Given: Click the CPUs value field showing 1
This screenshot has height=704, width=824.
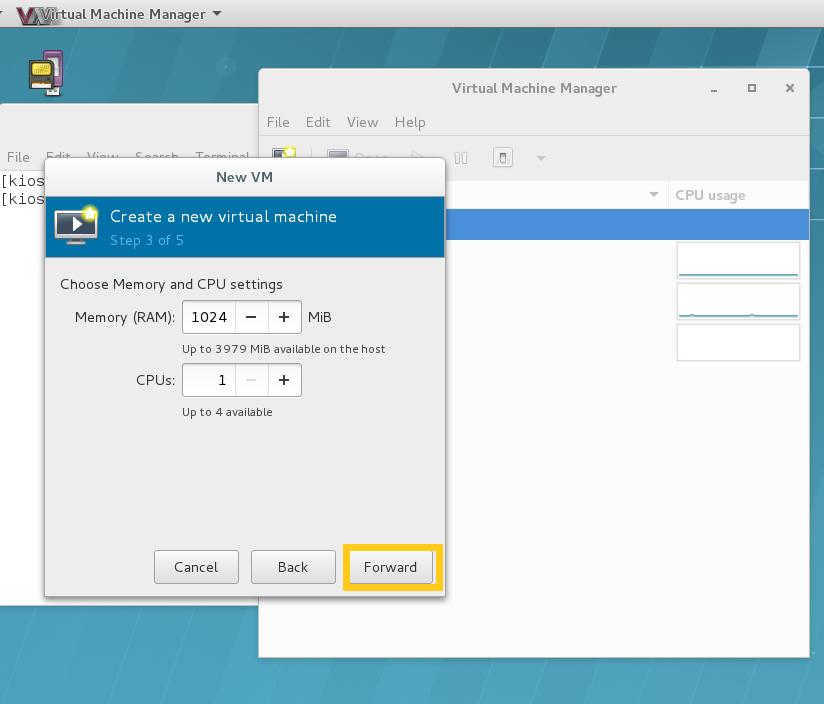Looking at the screenshot, I should [x=209, y=380].
